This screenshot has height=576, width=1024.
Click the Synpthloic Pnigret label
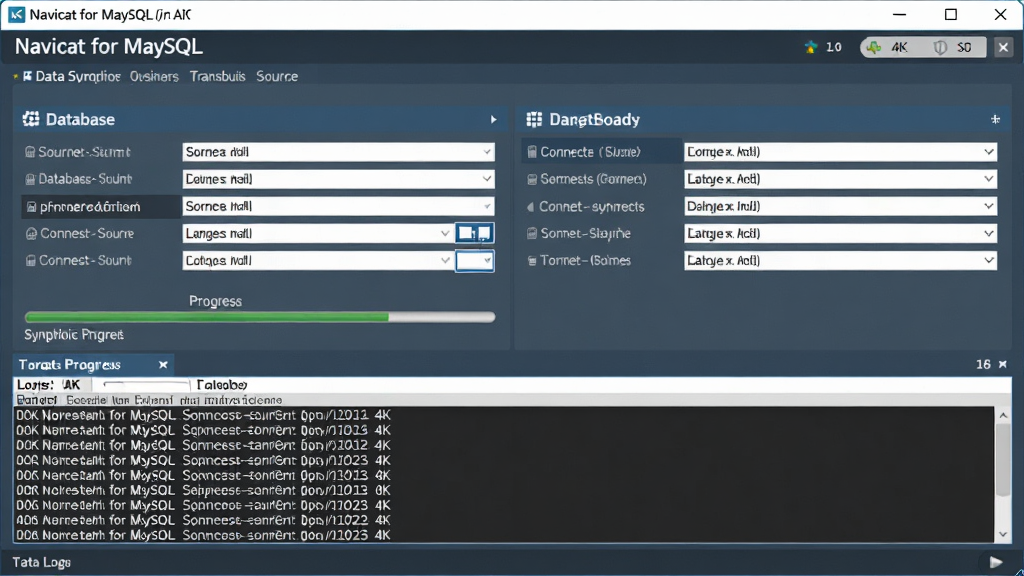(x=74, y=334)
